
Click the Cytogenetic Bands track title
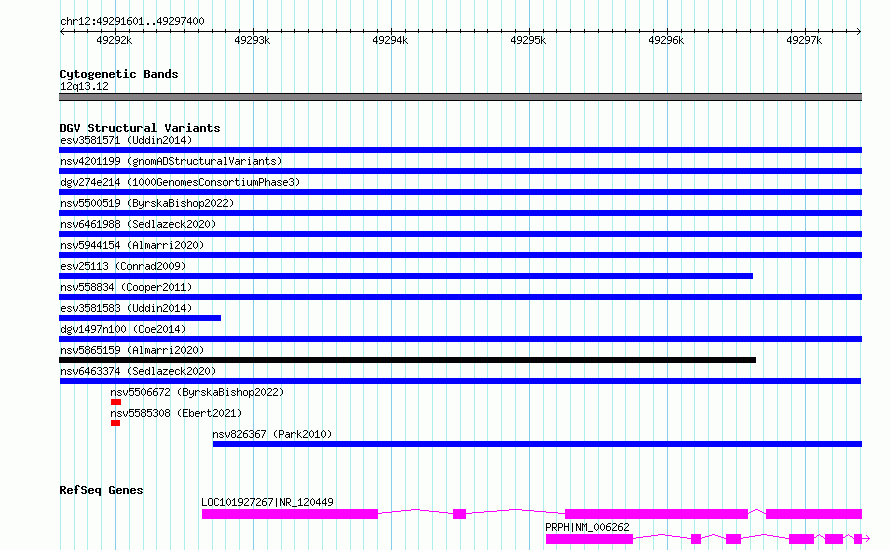click(119, 74)
